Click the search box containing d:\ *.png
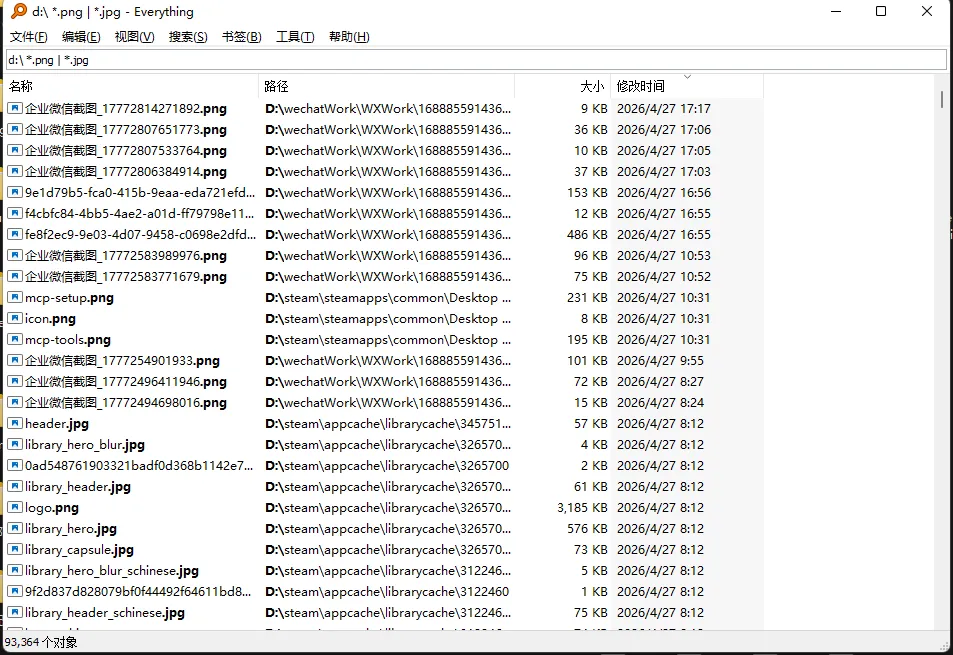Image resolution: width=953 pixels, height=655 pixels. 476,60
